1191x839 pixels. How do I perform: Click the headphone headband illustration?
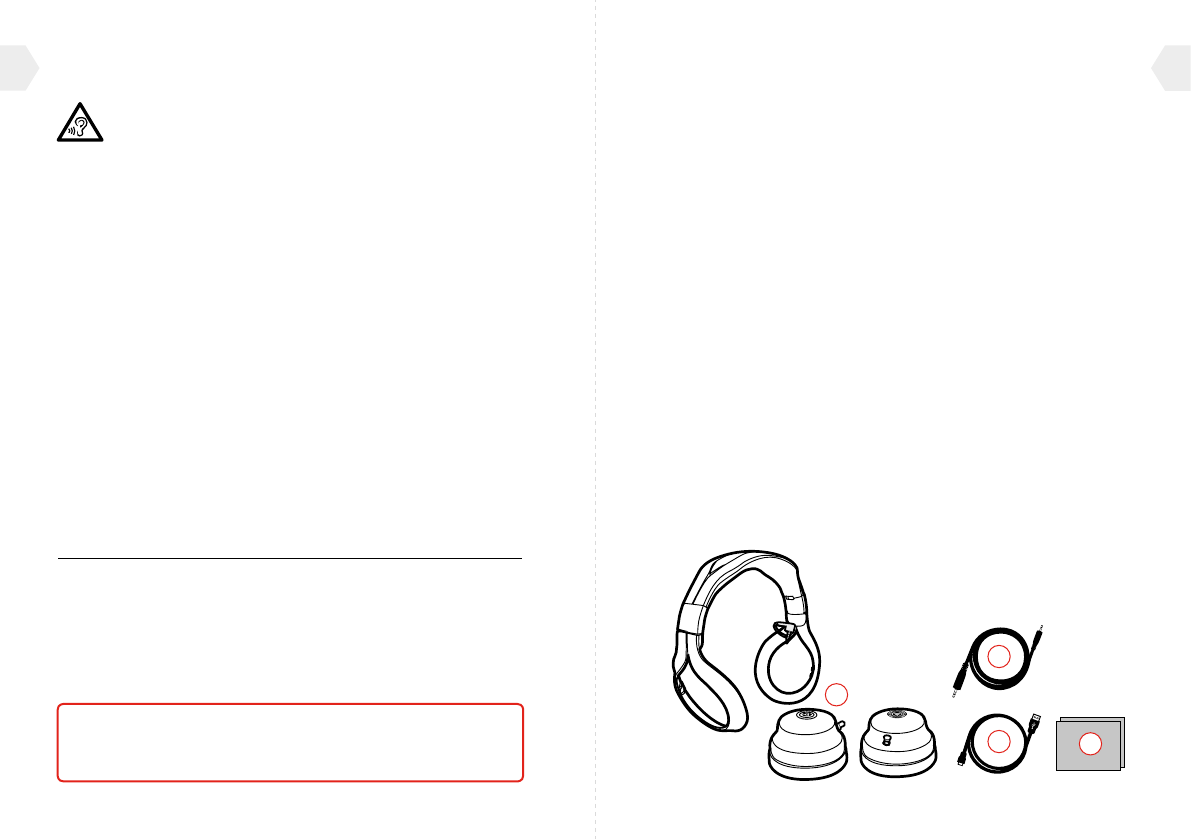pyautogui.click(x=745, y=639)
